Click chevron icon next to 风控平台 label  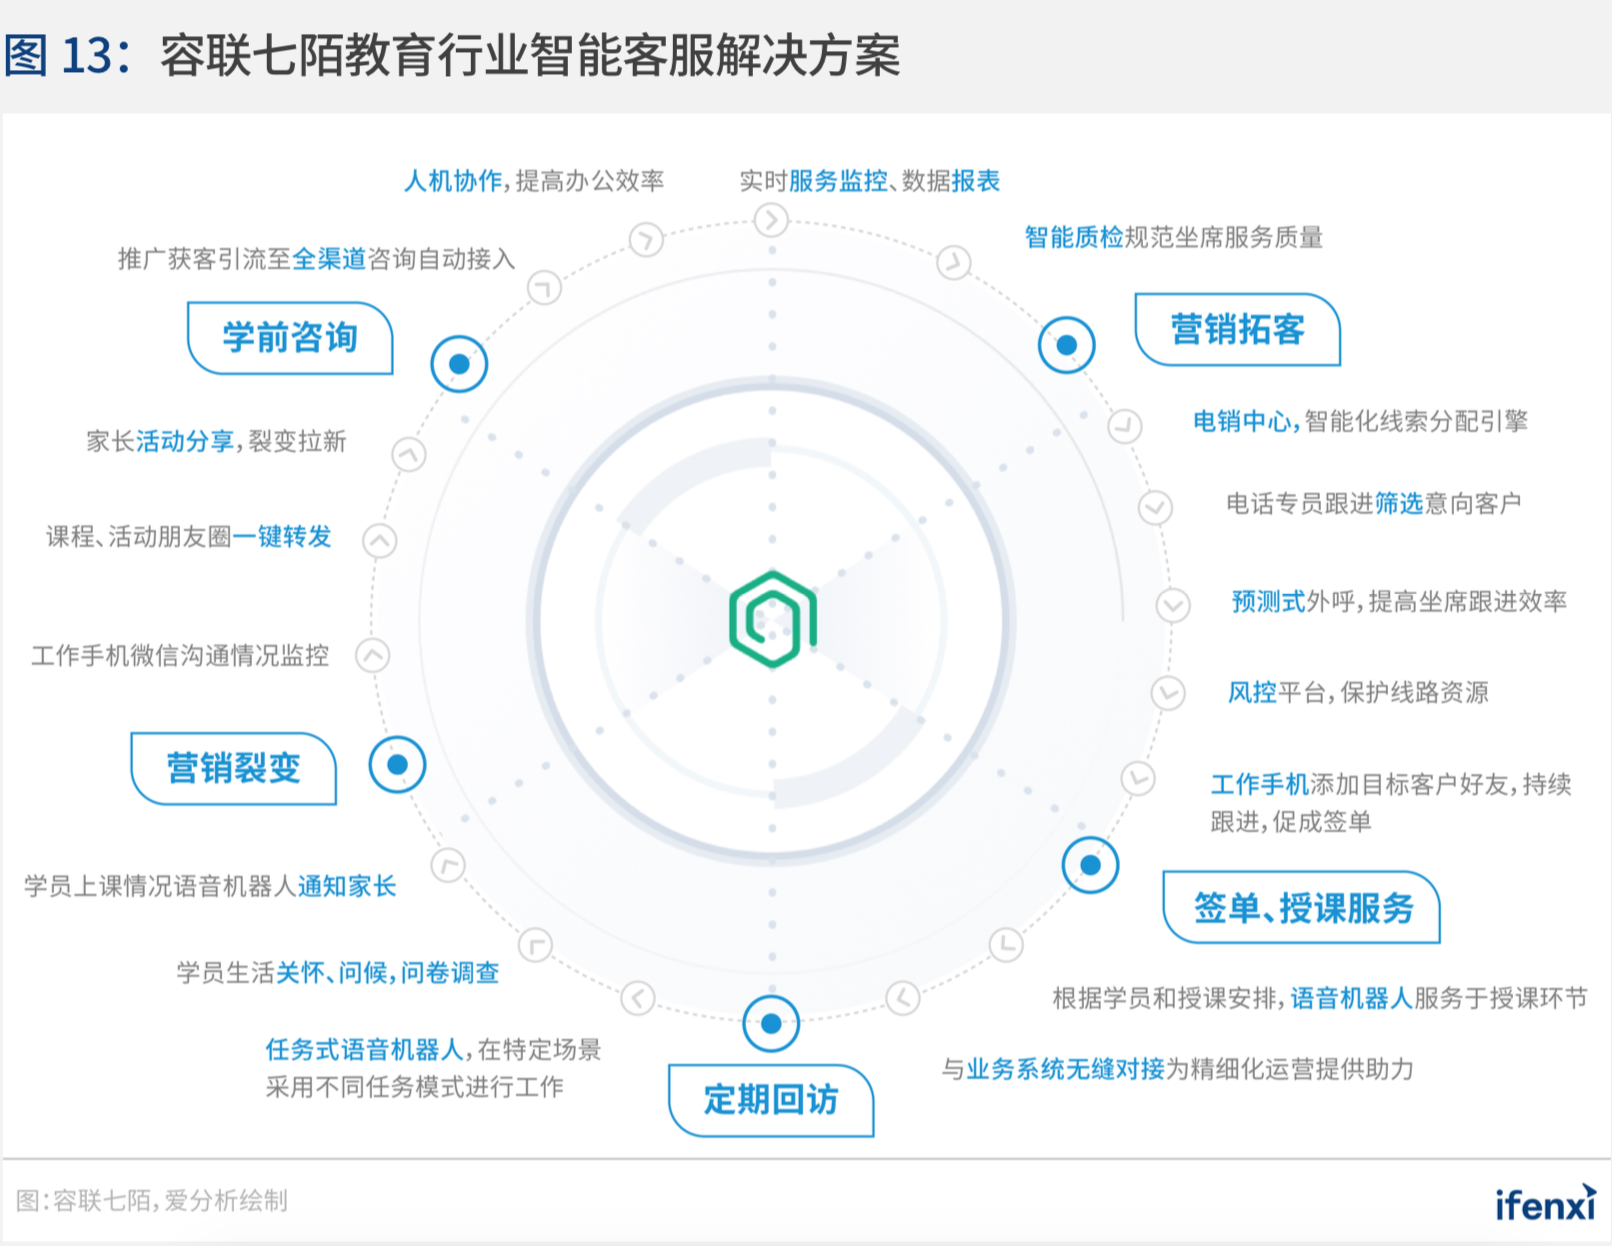[x=1168, y=692]
